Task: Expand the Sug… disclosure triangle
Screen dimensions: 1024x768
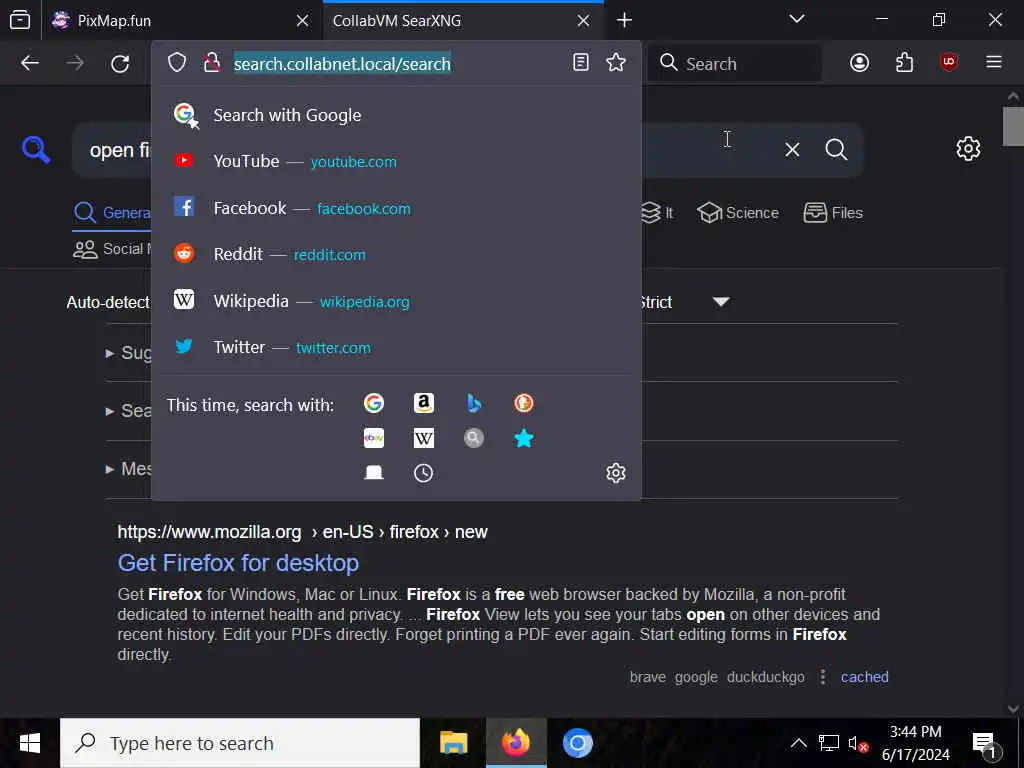Action: (x=110, y=353)
